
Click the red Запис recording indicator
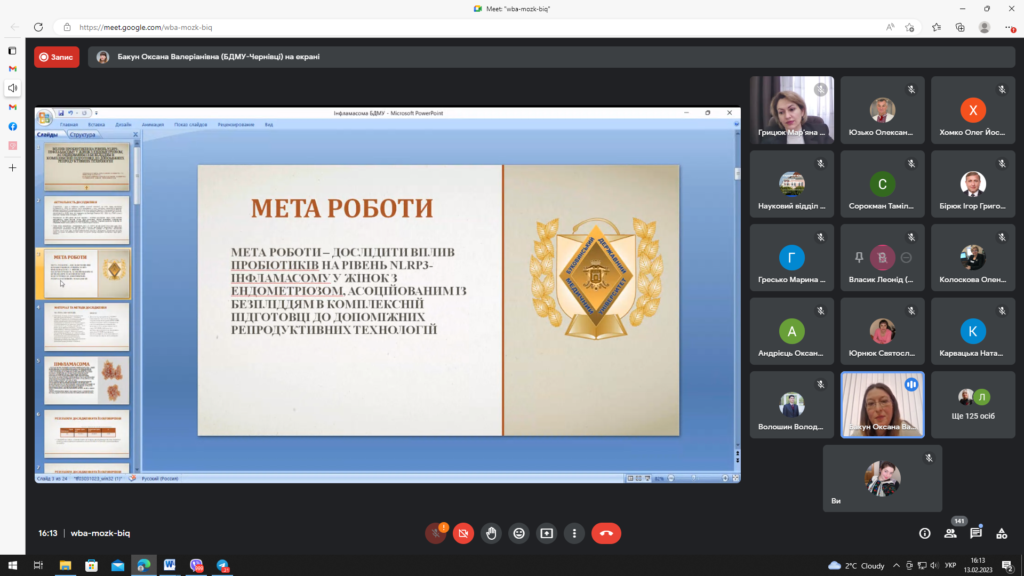[57, 57]
